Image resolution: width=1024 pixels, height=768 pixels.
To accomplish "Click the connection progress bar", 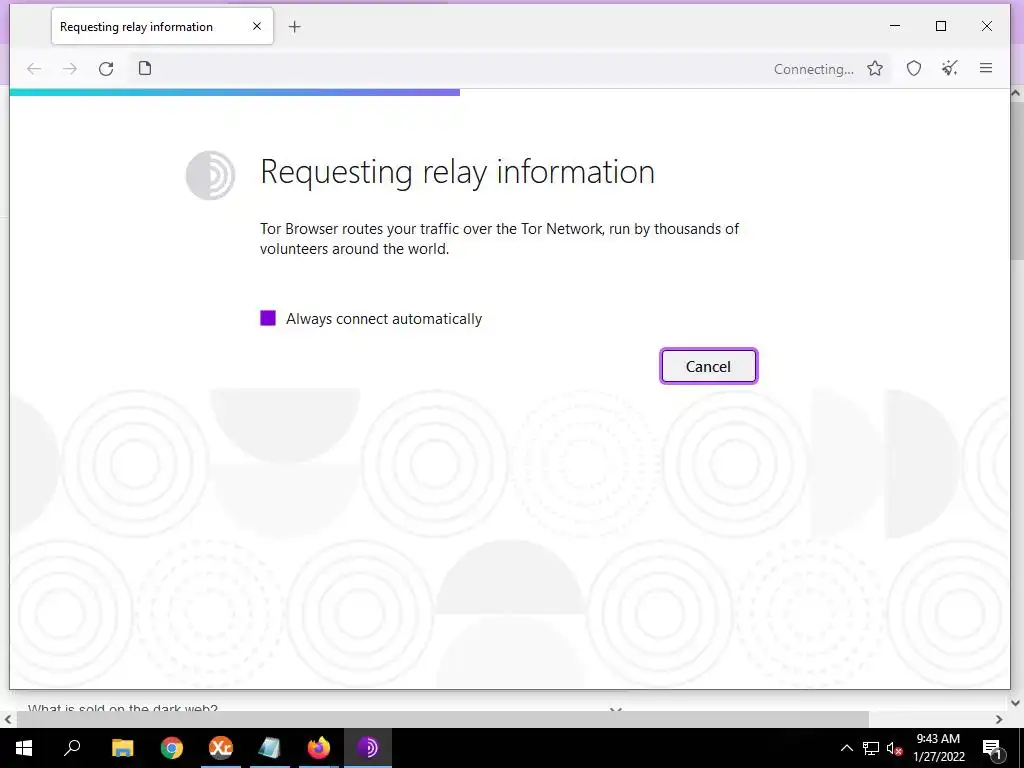I will pos(234,93).
